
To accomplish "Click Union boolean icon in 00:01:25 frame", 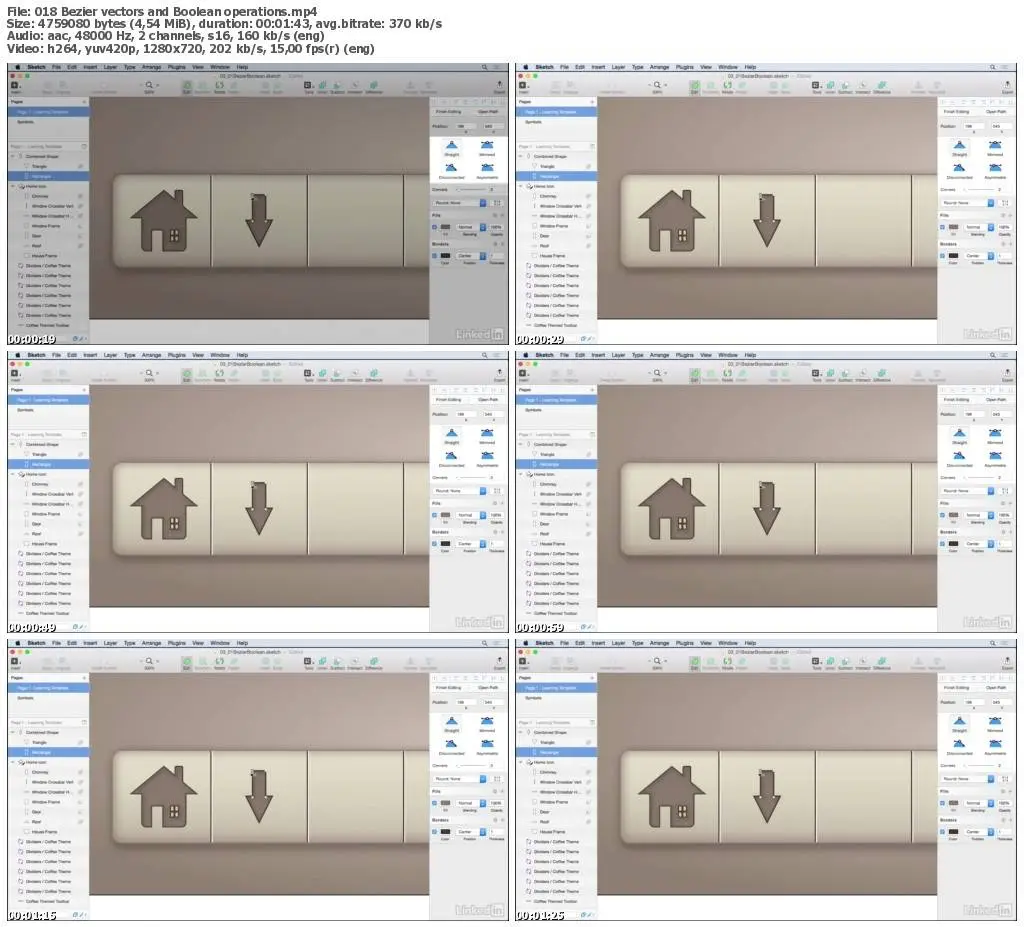I will [x=831, y=661].
